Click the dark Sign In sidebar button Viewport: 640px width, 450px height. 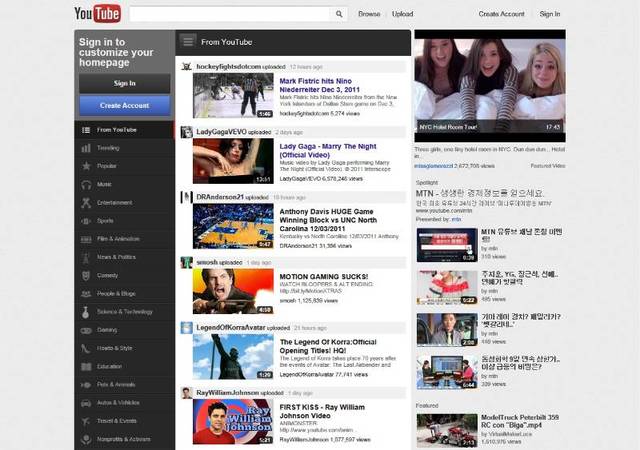point(124,83)
